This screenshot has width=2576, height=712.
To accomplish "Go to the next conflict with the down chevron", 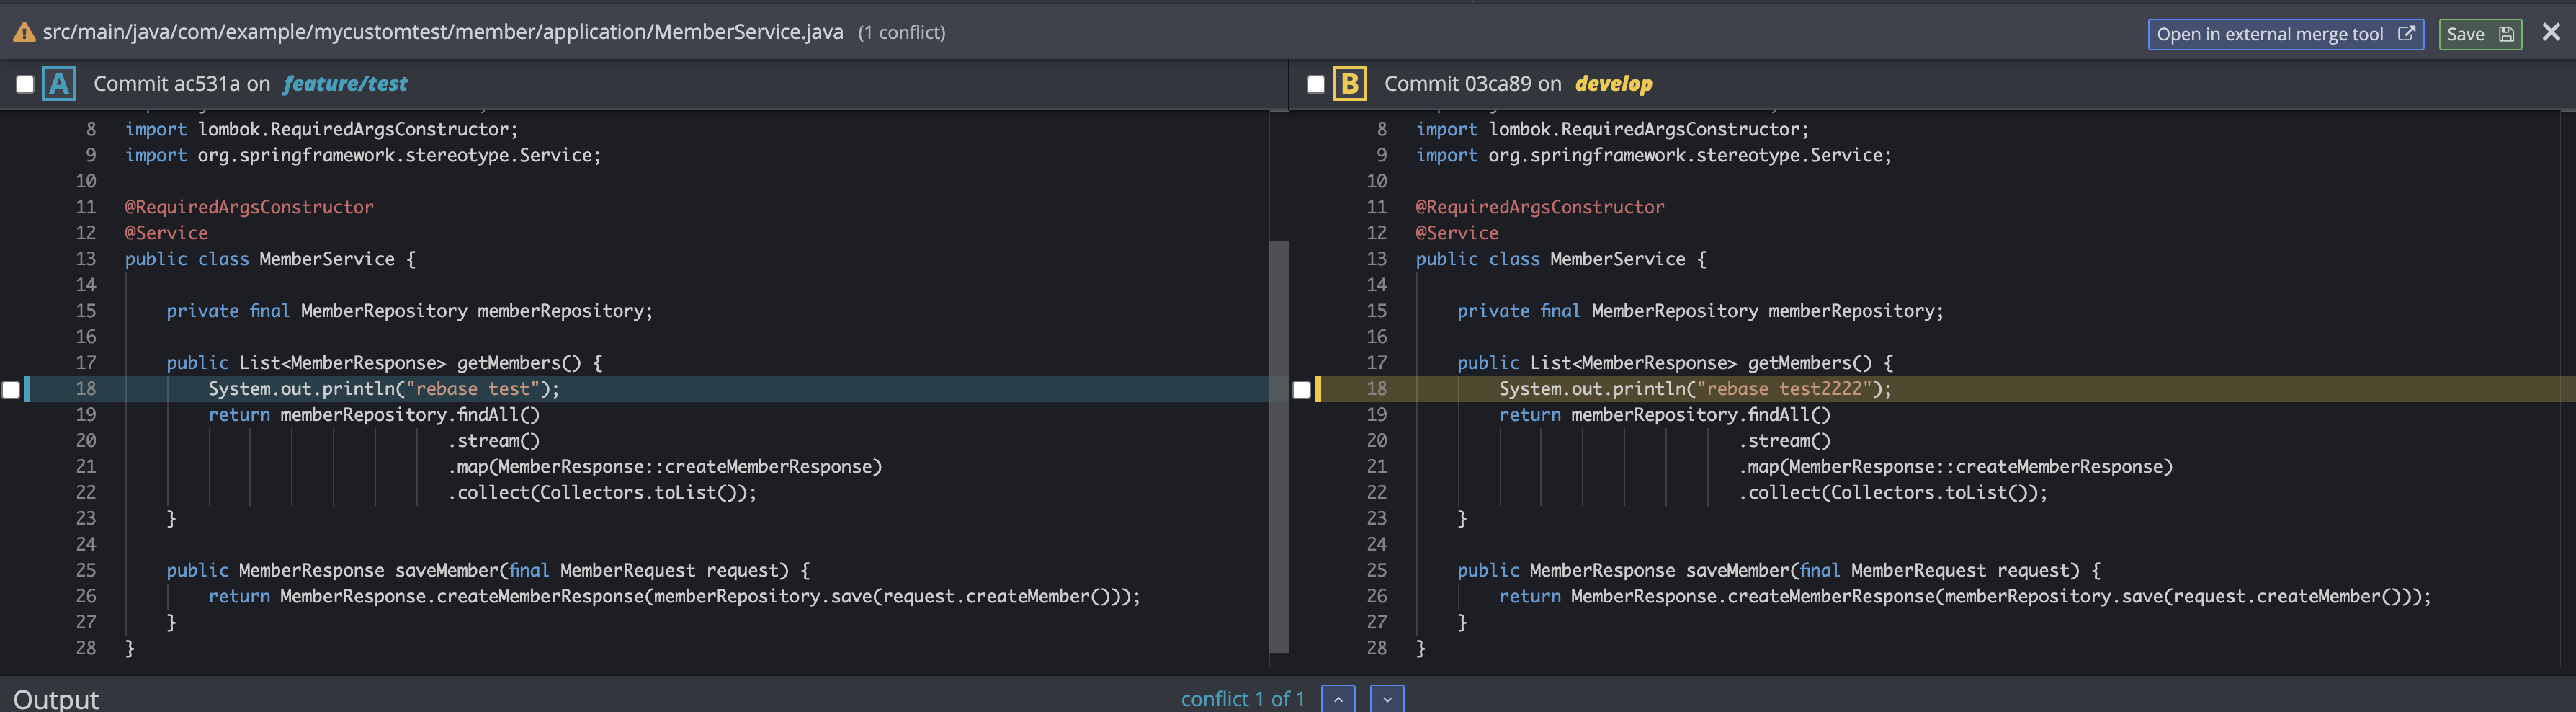I will pos(1386,698).
